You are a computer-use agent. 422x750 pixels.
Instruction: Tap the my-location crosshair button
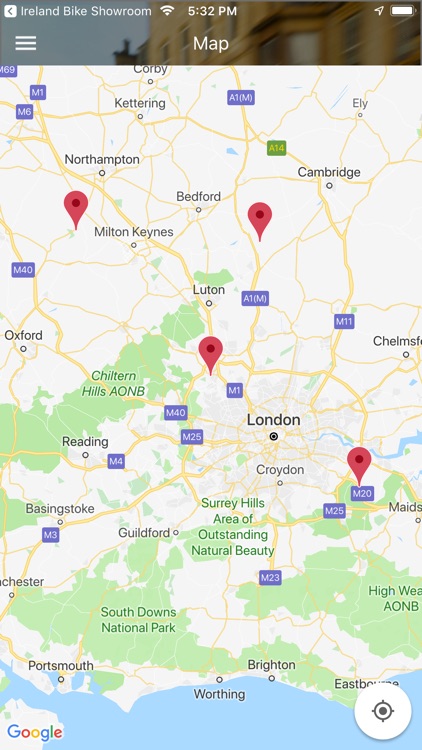coord(383,711)
